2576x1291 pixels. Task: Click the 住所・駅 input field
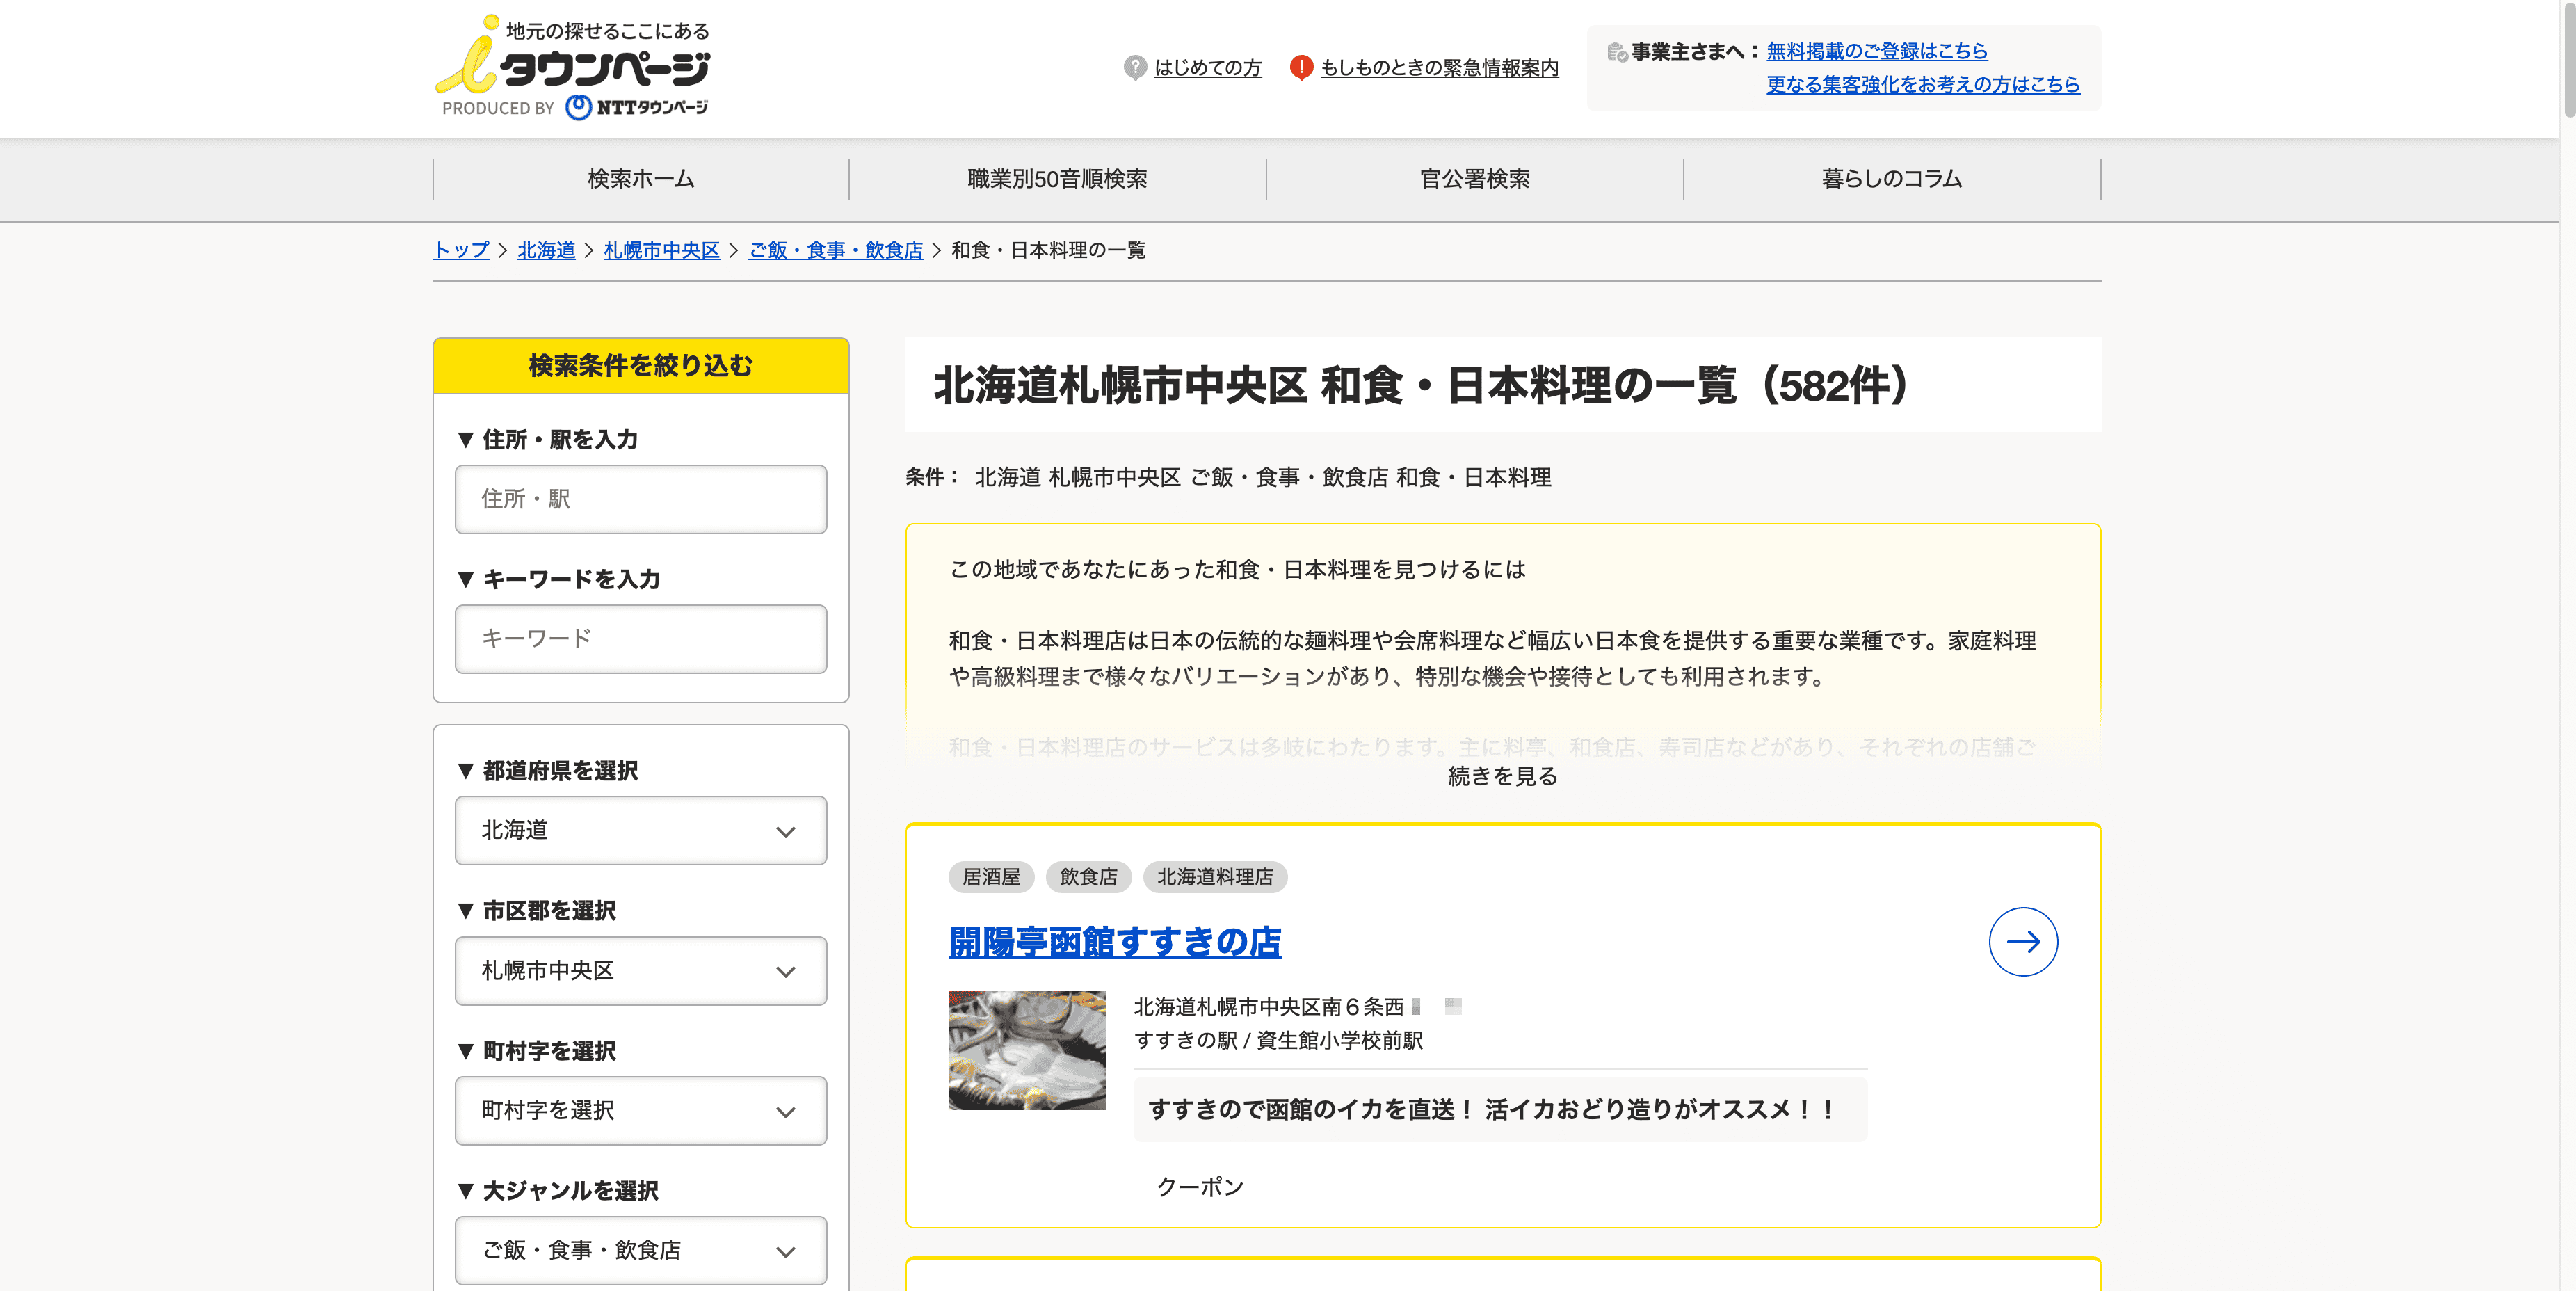tap(640, 499)
